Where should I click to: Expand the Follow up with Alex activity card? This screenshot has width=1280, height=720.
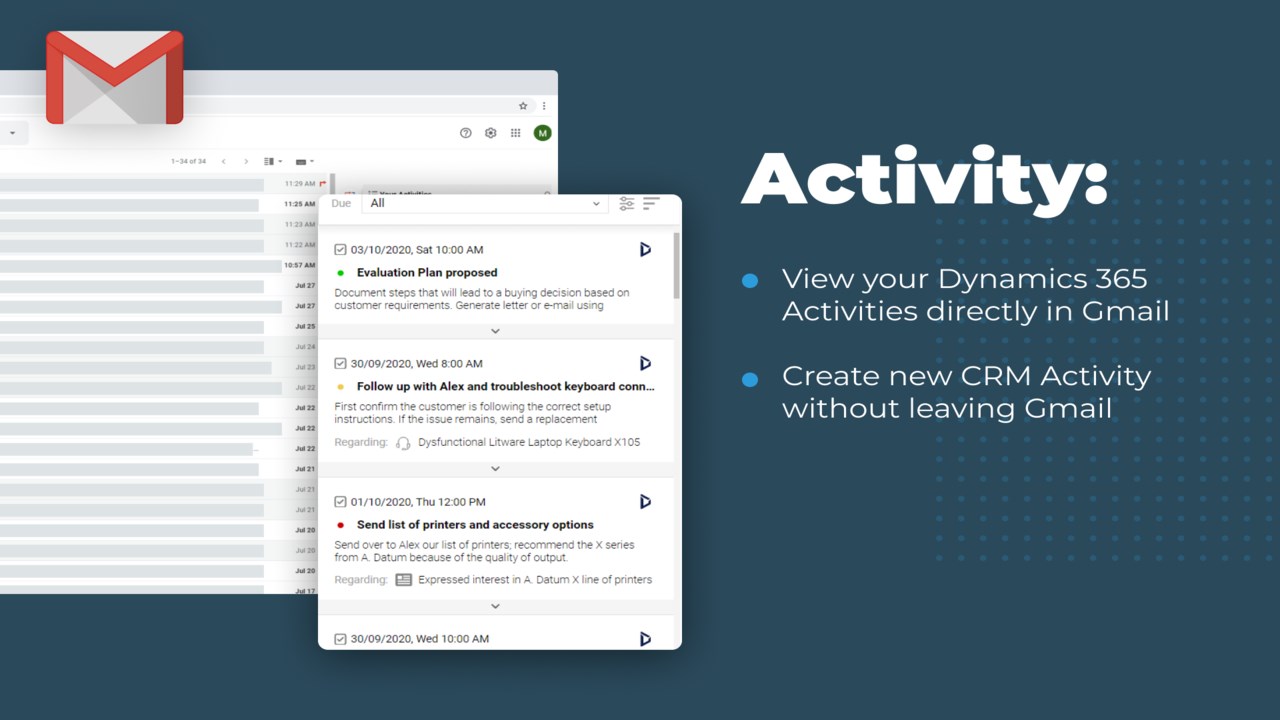(495, 469)
